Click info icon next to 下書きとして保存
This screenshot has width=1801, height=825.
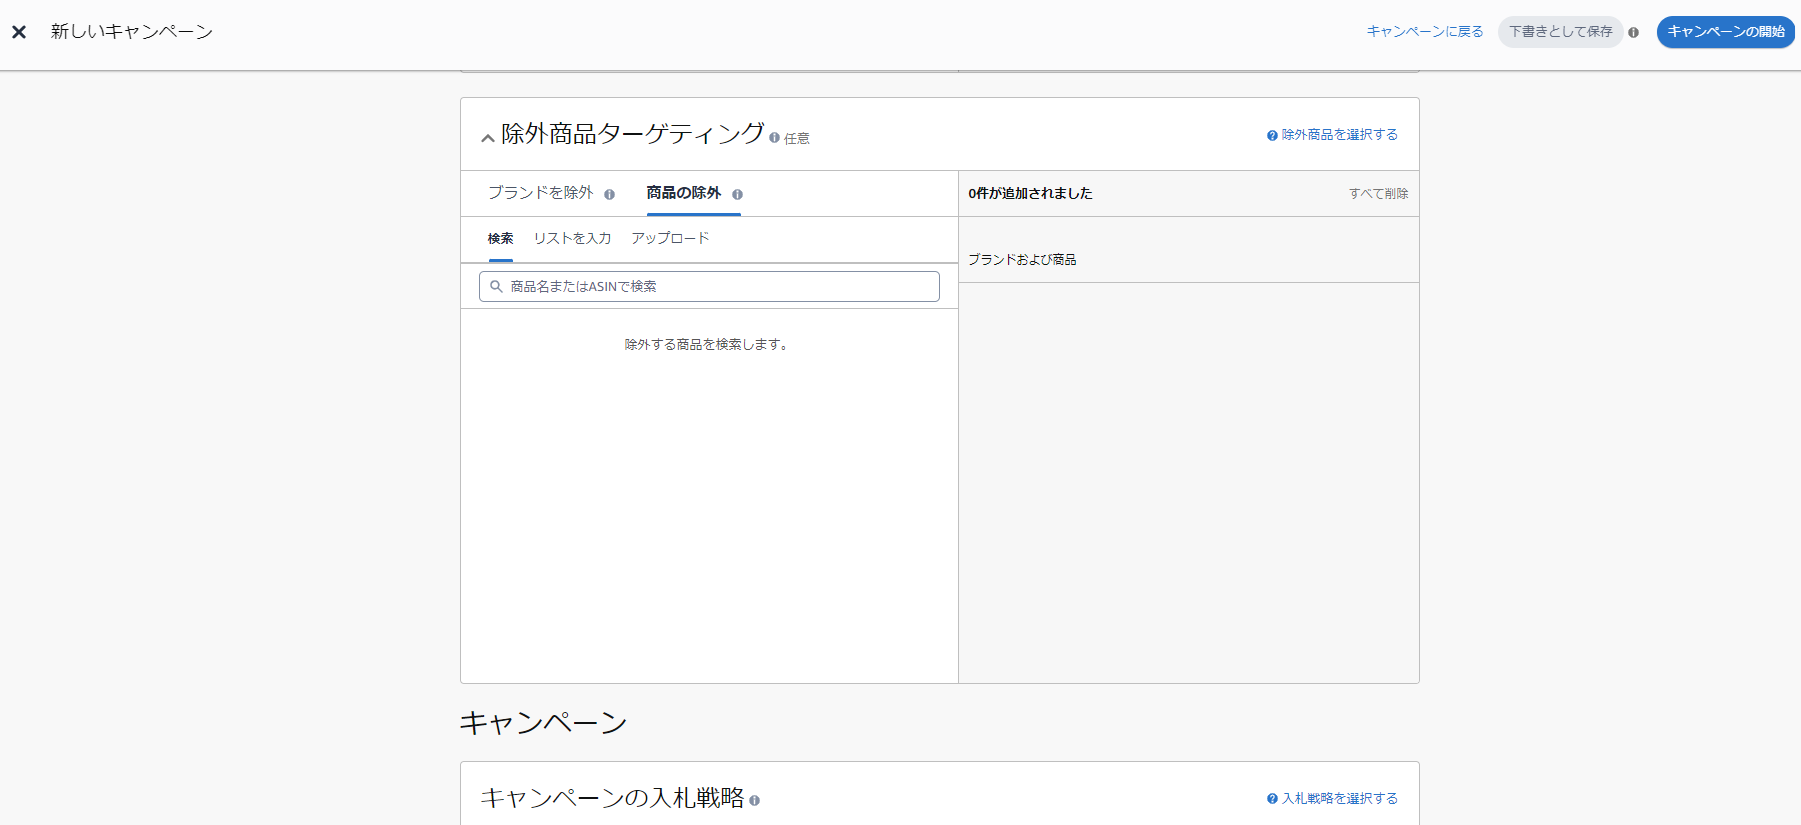coord(1633,32)
